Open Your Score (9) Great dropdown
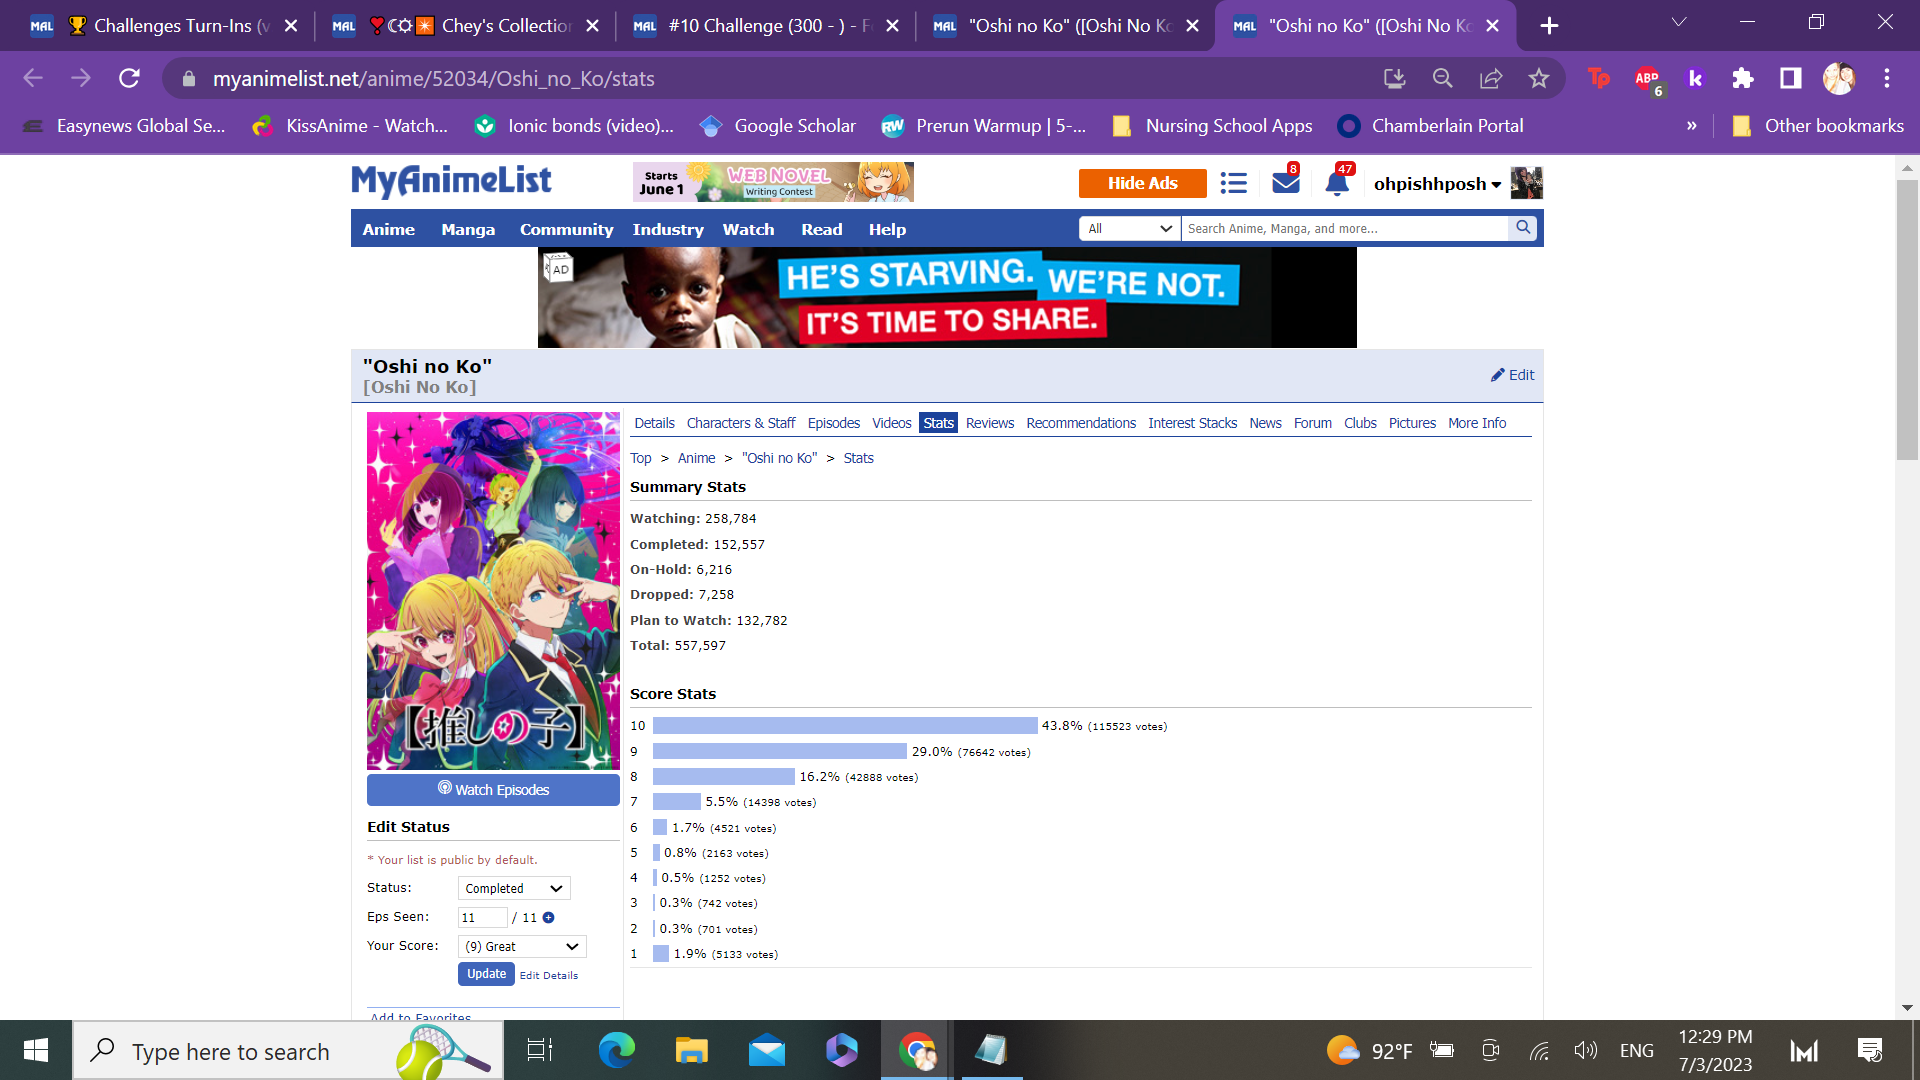Screen dimensions: 1920x1080 point(522,947)
